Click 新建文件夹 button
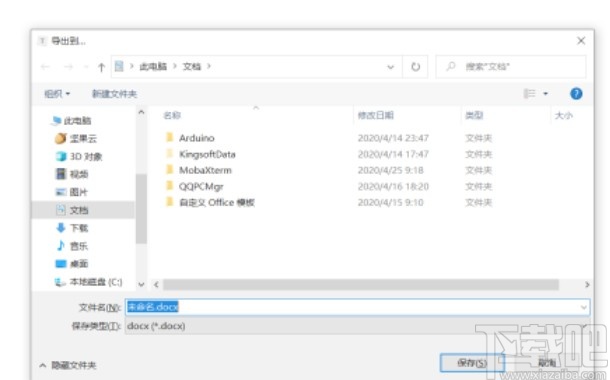This screenshot has height=380, width=610. pyautogui.click(x=114, y=94)
